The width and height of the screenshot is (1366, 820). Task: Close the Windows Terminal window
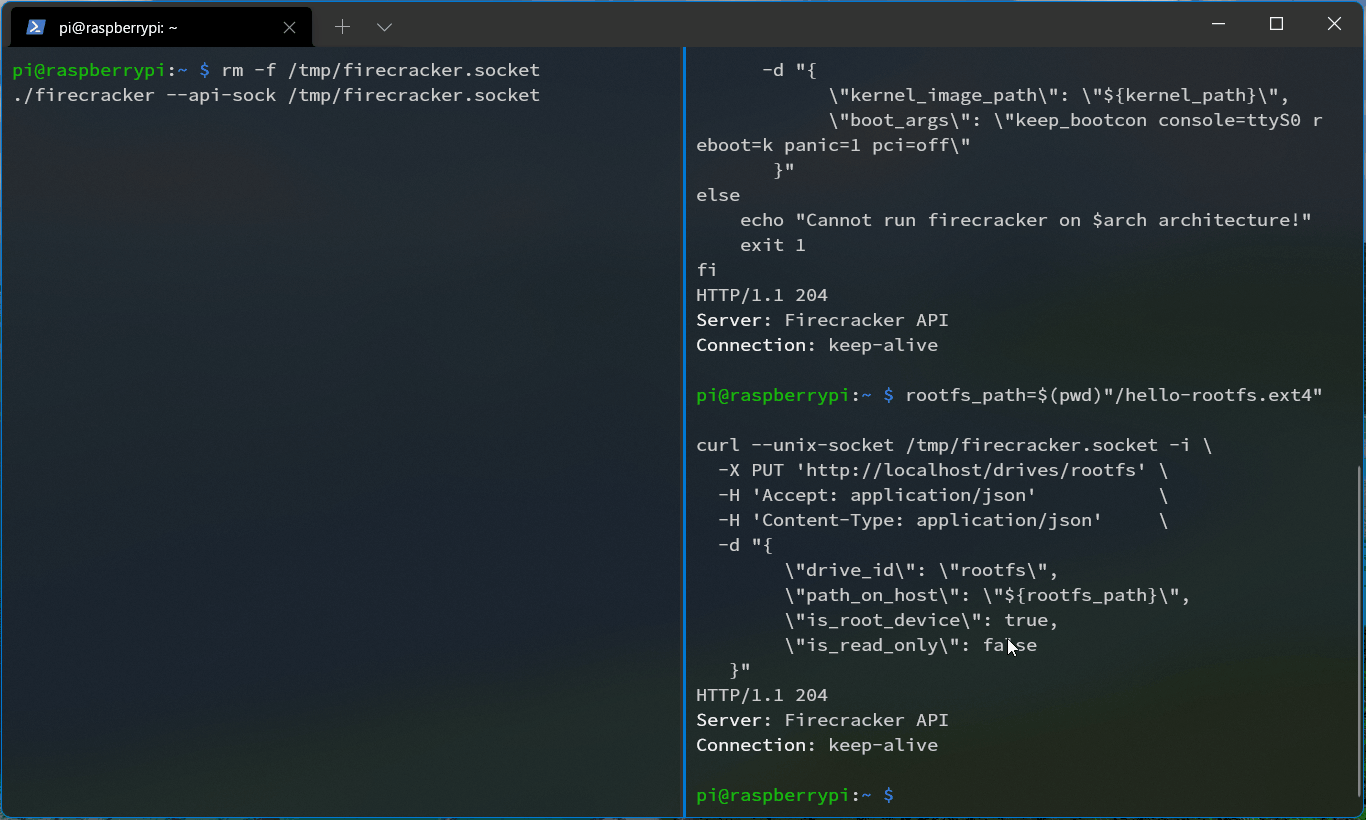tap(1334, 24)
